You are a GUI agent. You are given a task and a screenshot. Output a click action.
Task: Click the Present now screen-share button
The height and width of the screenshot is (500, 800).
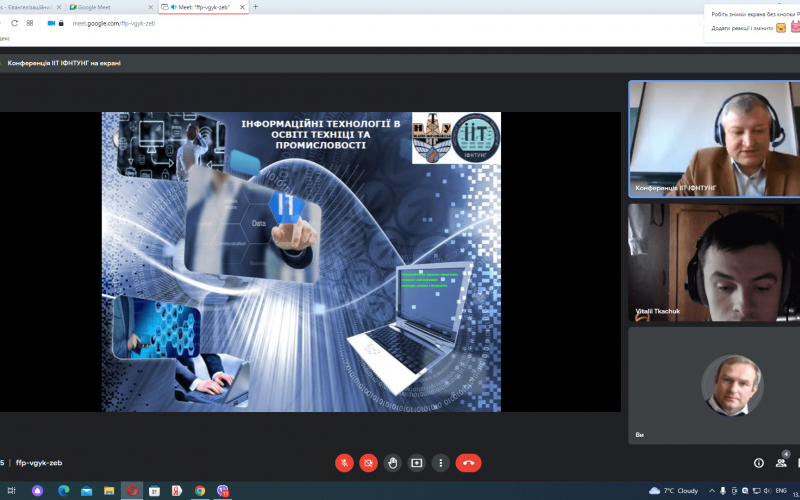click(x=417, y=463)
